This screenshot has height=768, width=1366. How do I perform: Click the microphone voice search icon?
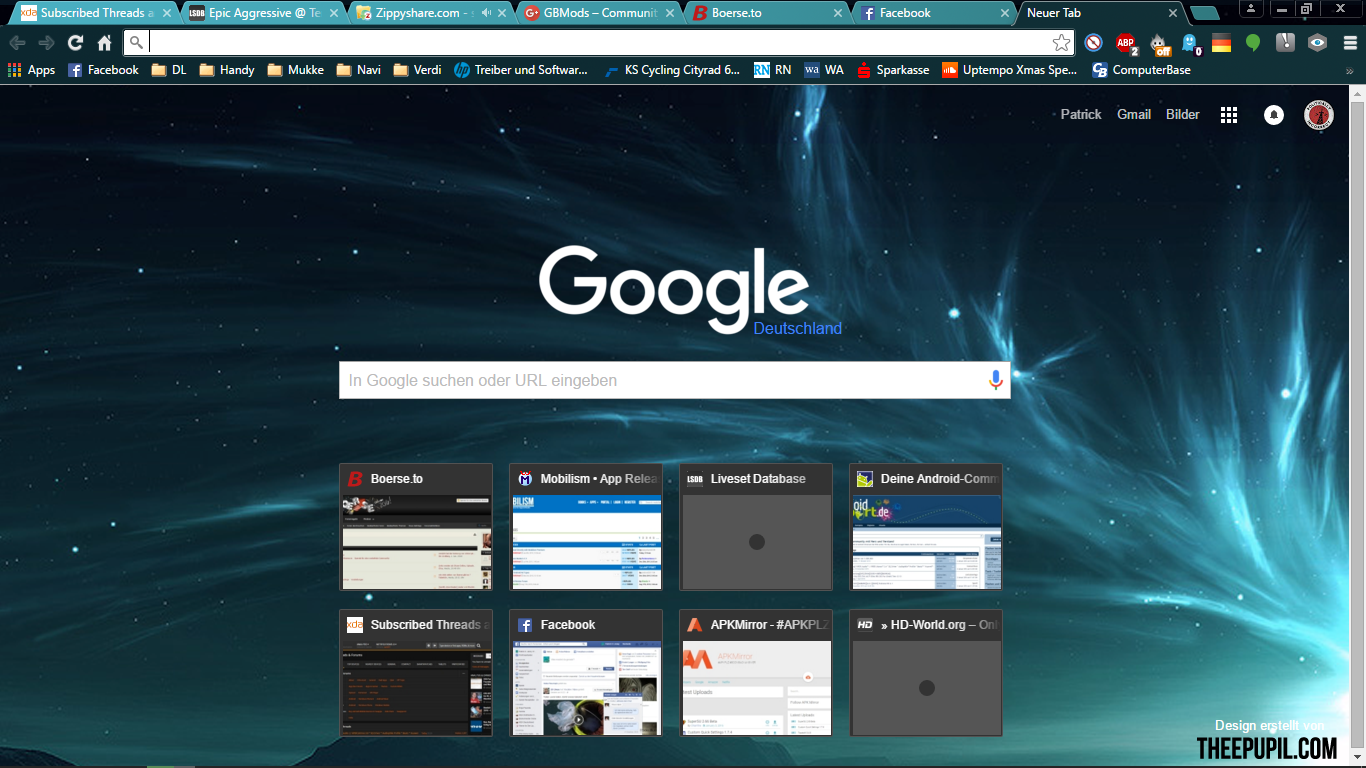995,380
